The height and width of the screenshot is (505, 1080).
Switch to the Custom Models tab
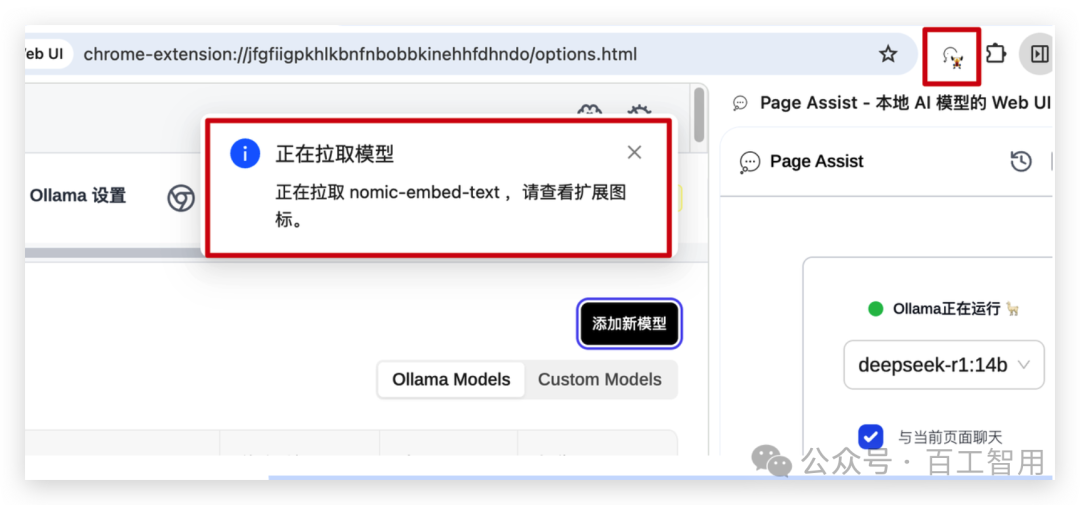pyautogui.click(x=599, y=380)
